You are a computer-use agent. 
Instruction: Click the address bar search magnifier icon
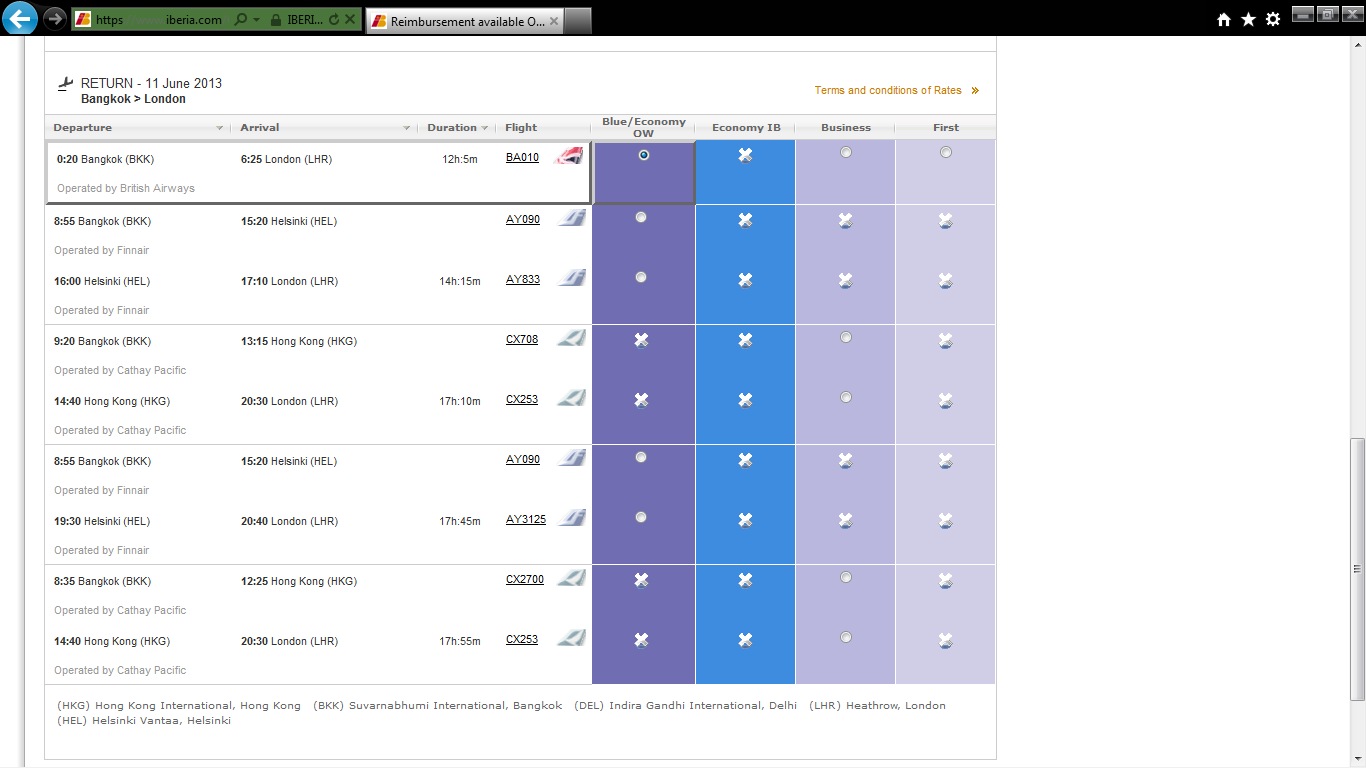point(240,20)
